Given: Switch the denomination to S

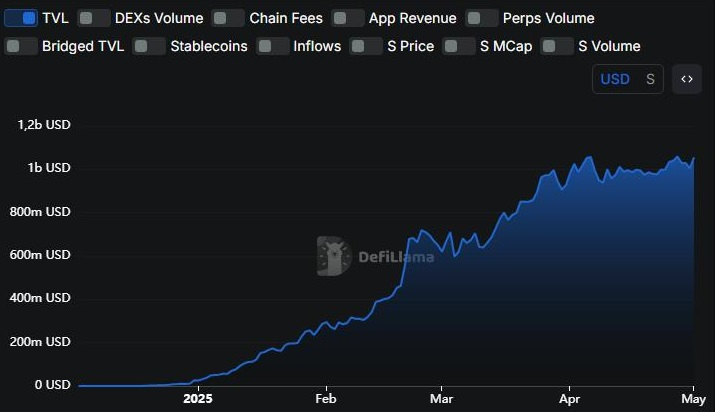Looking at the screenshot, I should pos(650,79).
